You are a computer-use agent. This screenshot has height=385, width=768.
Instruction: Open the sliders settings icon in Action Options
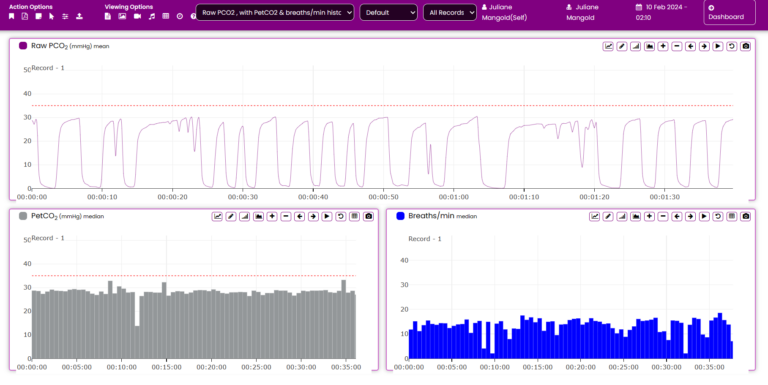pyautogui.click(x=65, y=16)
